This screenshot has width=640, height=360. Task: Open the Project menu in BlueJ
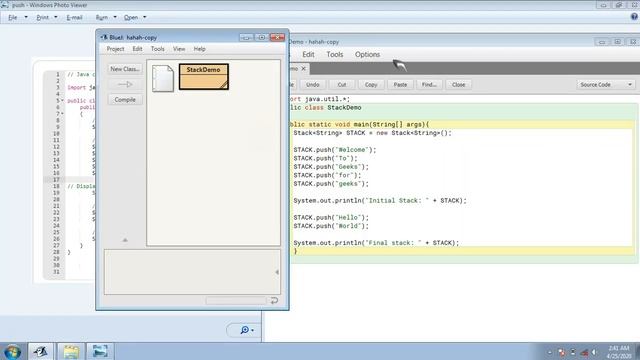point(115,49)
